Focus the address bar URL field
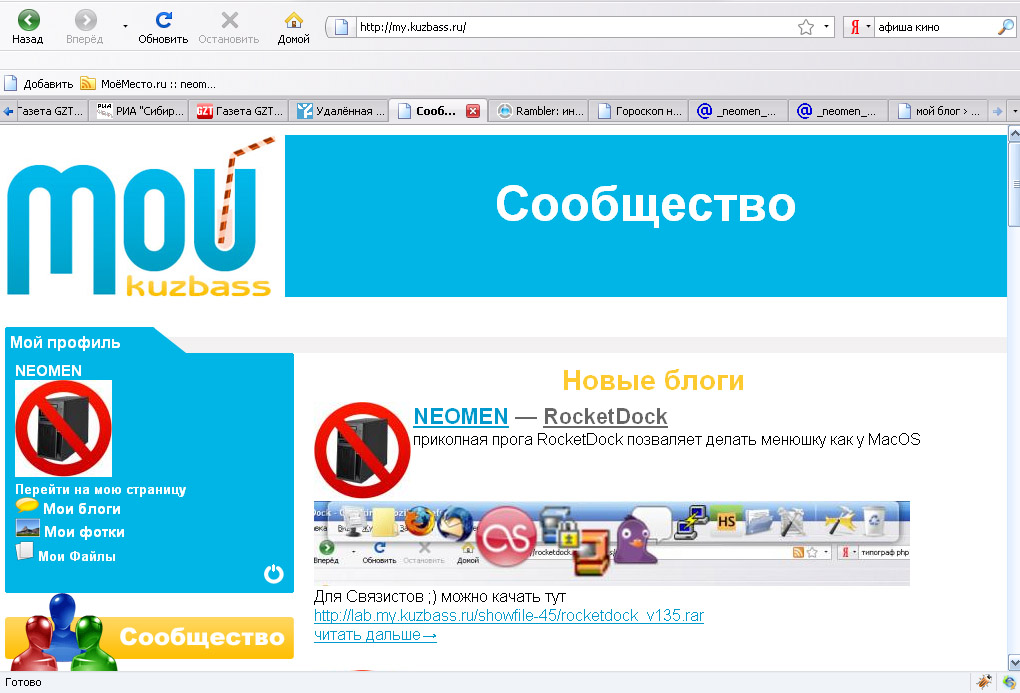The width and height of the screenshot is (1020, 693). coord(576,27)
